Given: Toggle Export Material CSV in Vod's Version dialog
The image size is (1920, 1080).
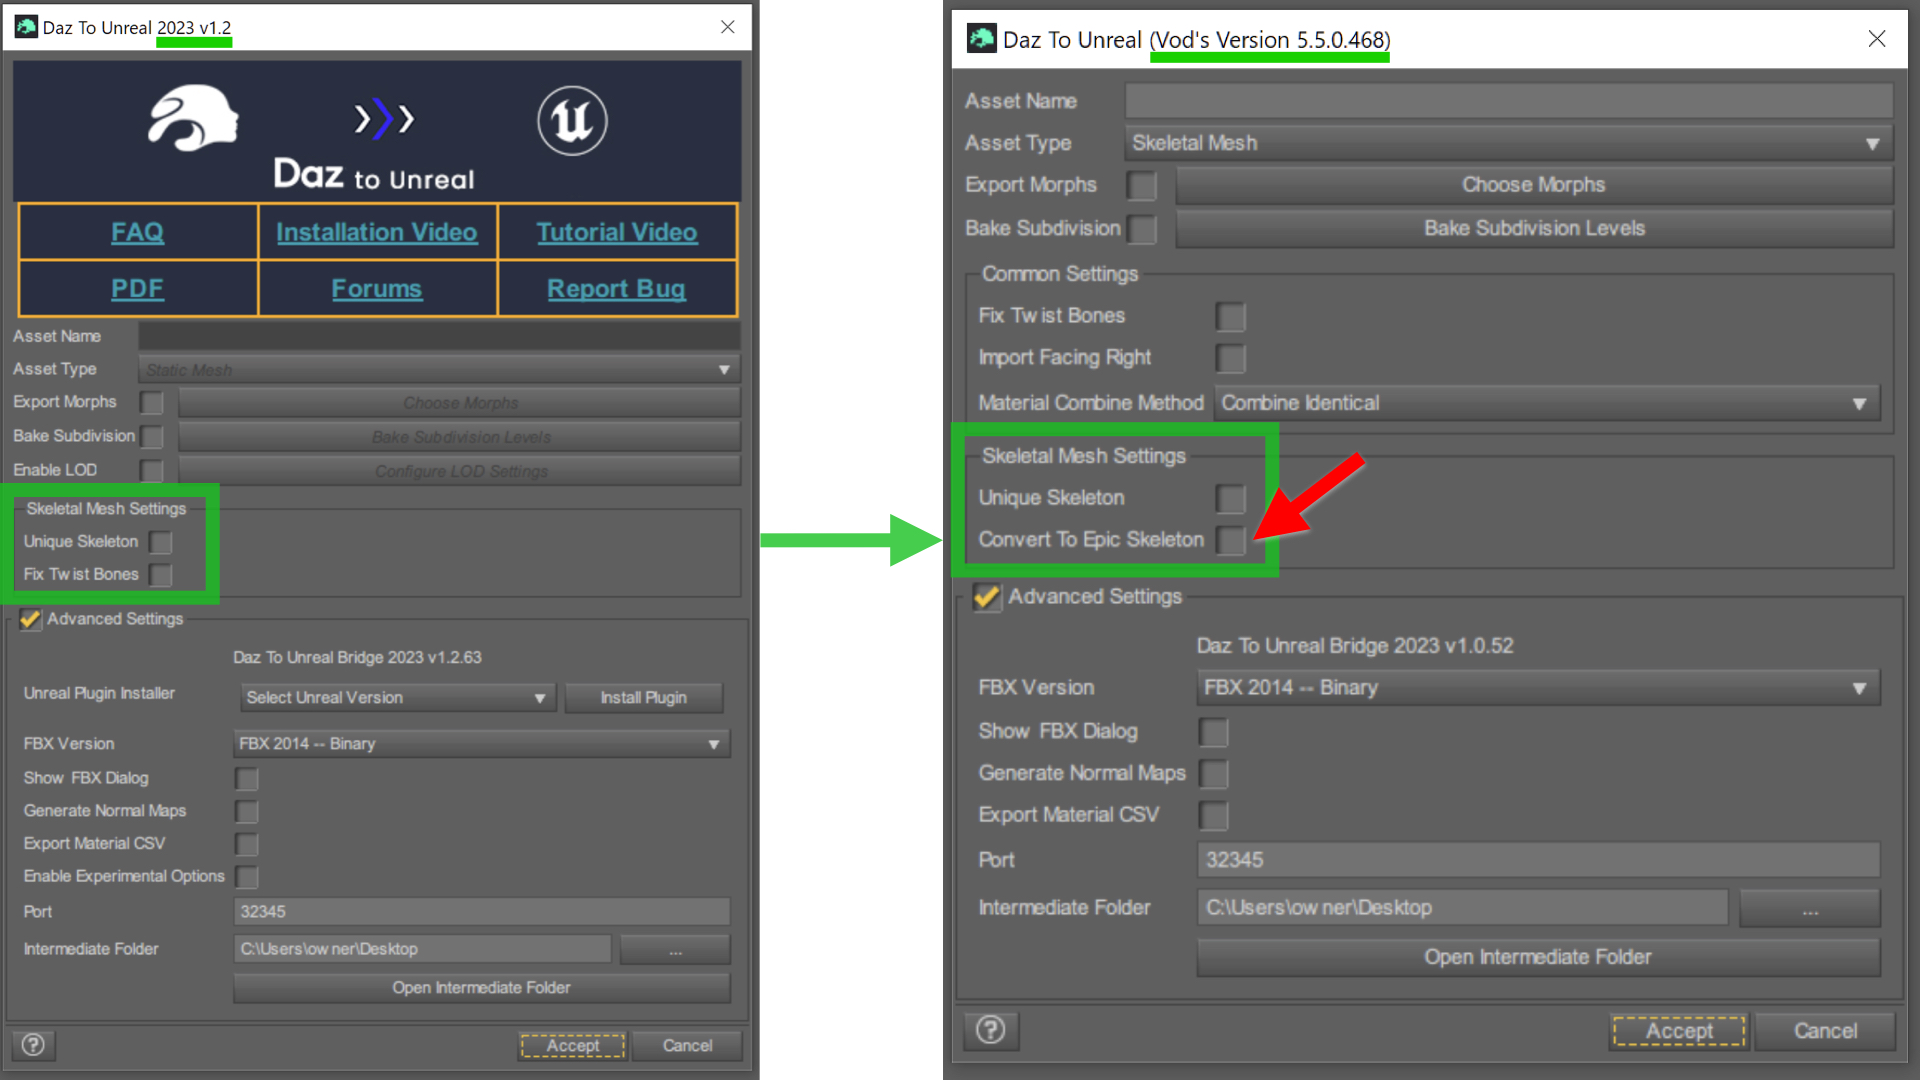Looking at the screenshot, I should click(1214, 816).
